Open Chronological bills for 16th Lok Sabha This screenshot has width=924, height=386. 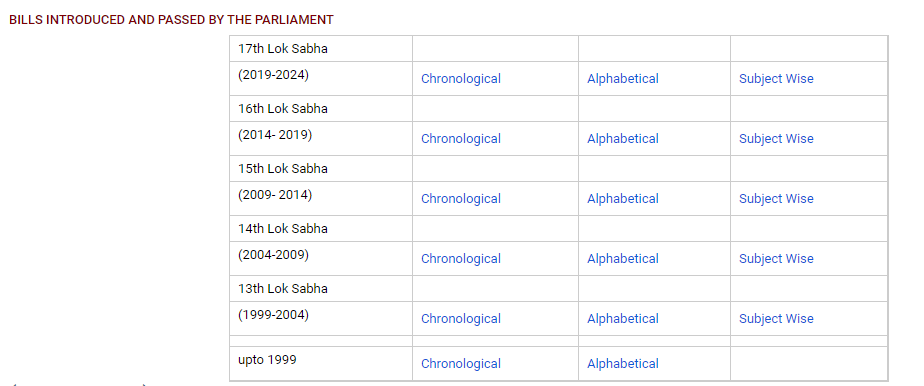(461, 139)
